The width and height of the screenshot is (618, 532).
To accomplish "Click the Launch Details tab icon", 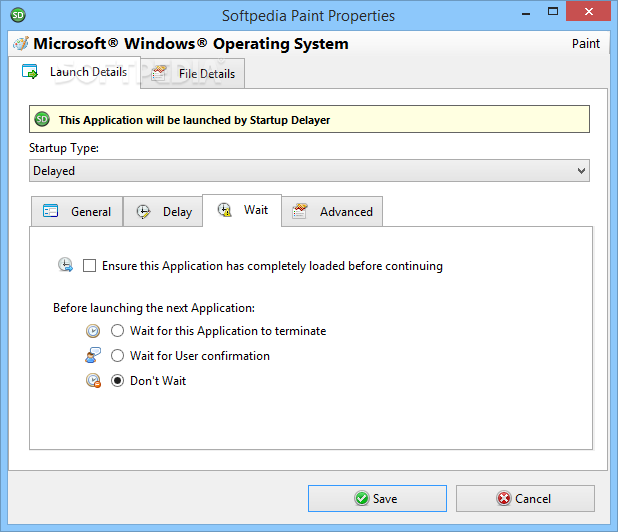I will (x=30, y=71).
